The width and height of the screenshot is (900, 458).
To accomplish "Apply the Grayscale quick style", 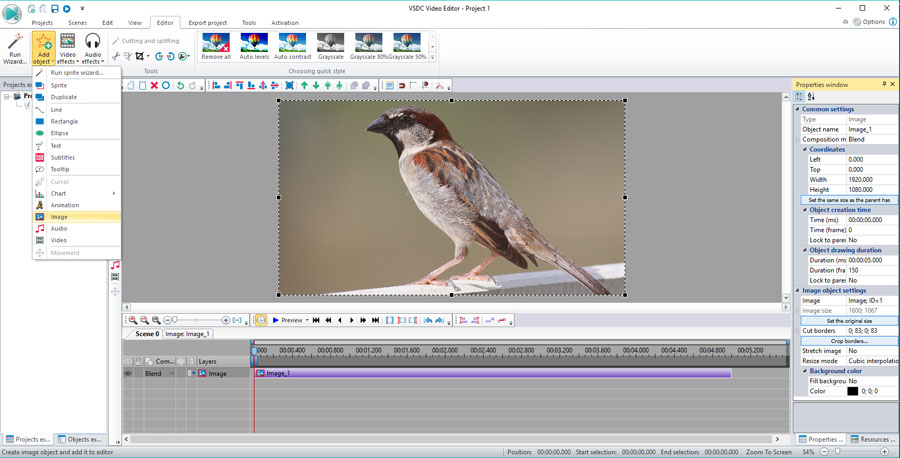I will [x=331, y=46].
